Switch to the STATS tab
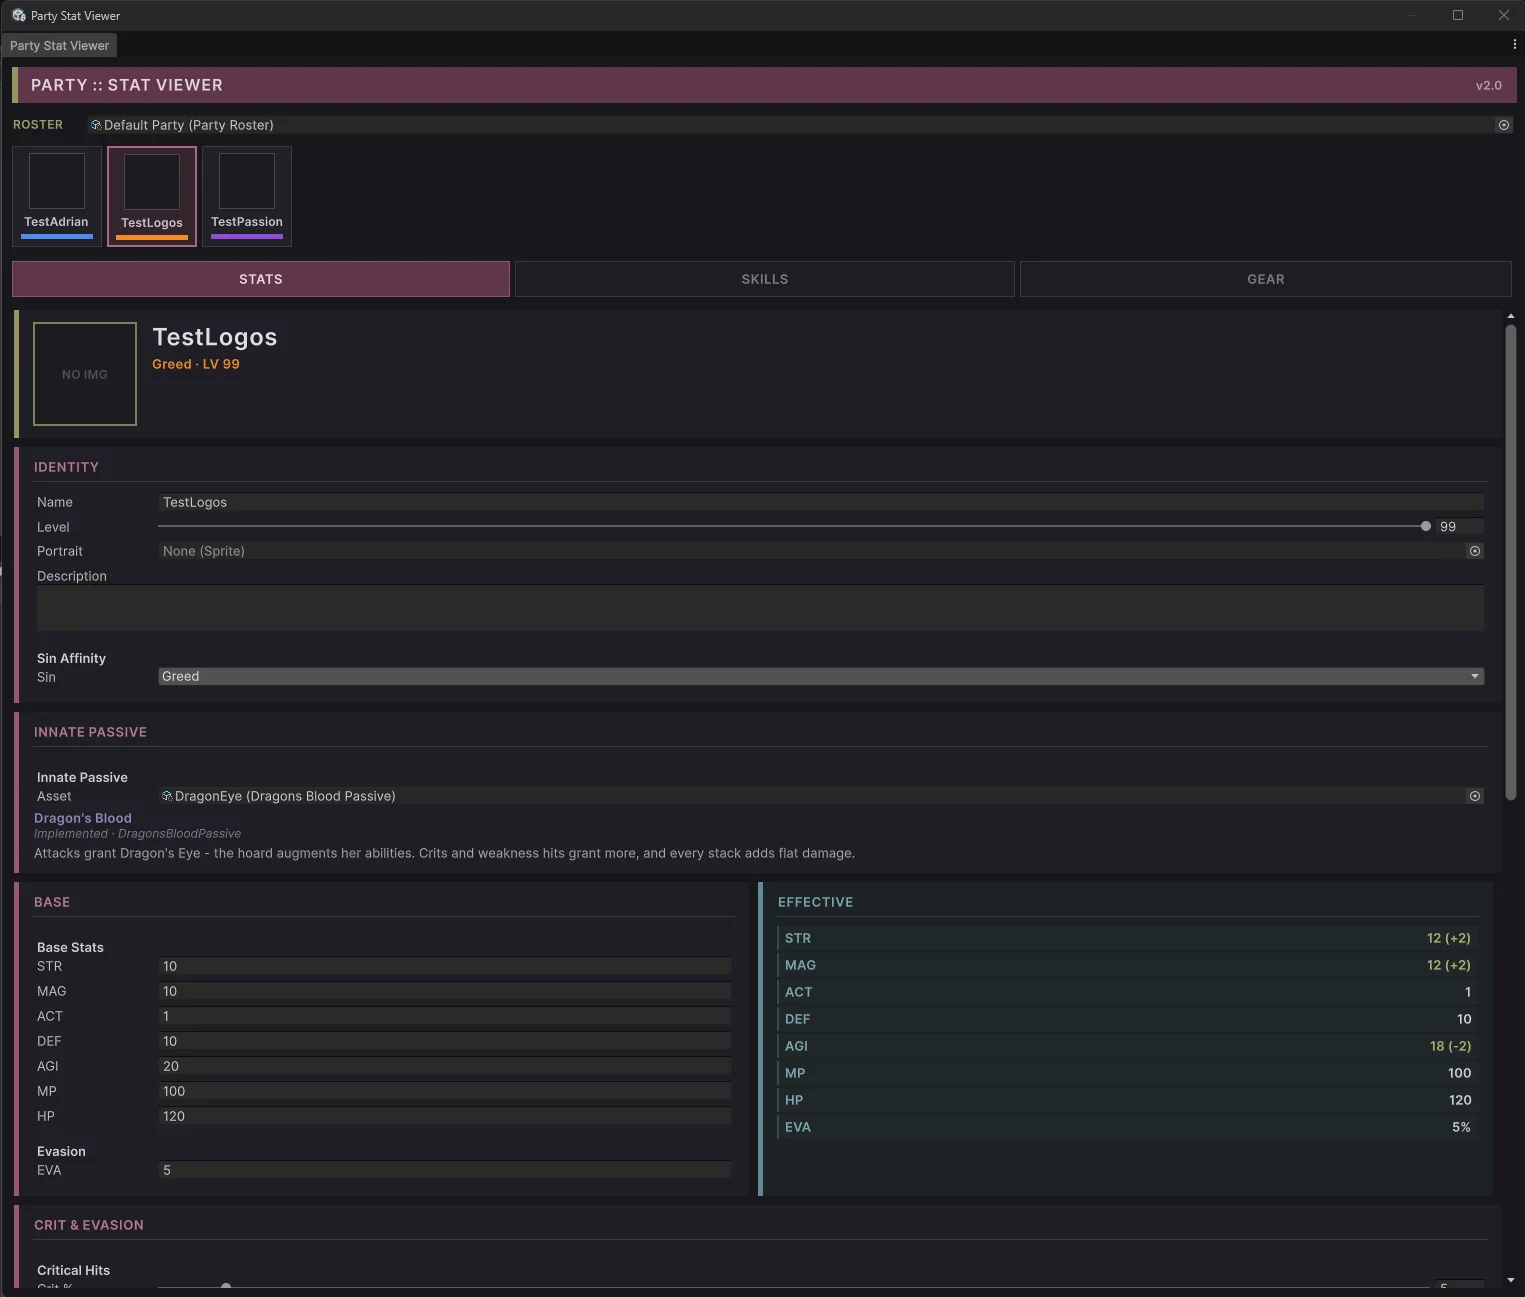1525x1297 pixels. (261, 279)
